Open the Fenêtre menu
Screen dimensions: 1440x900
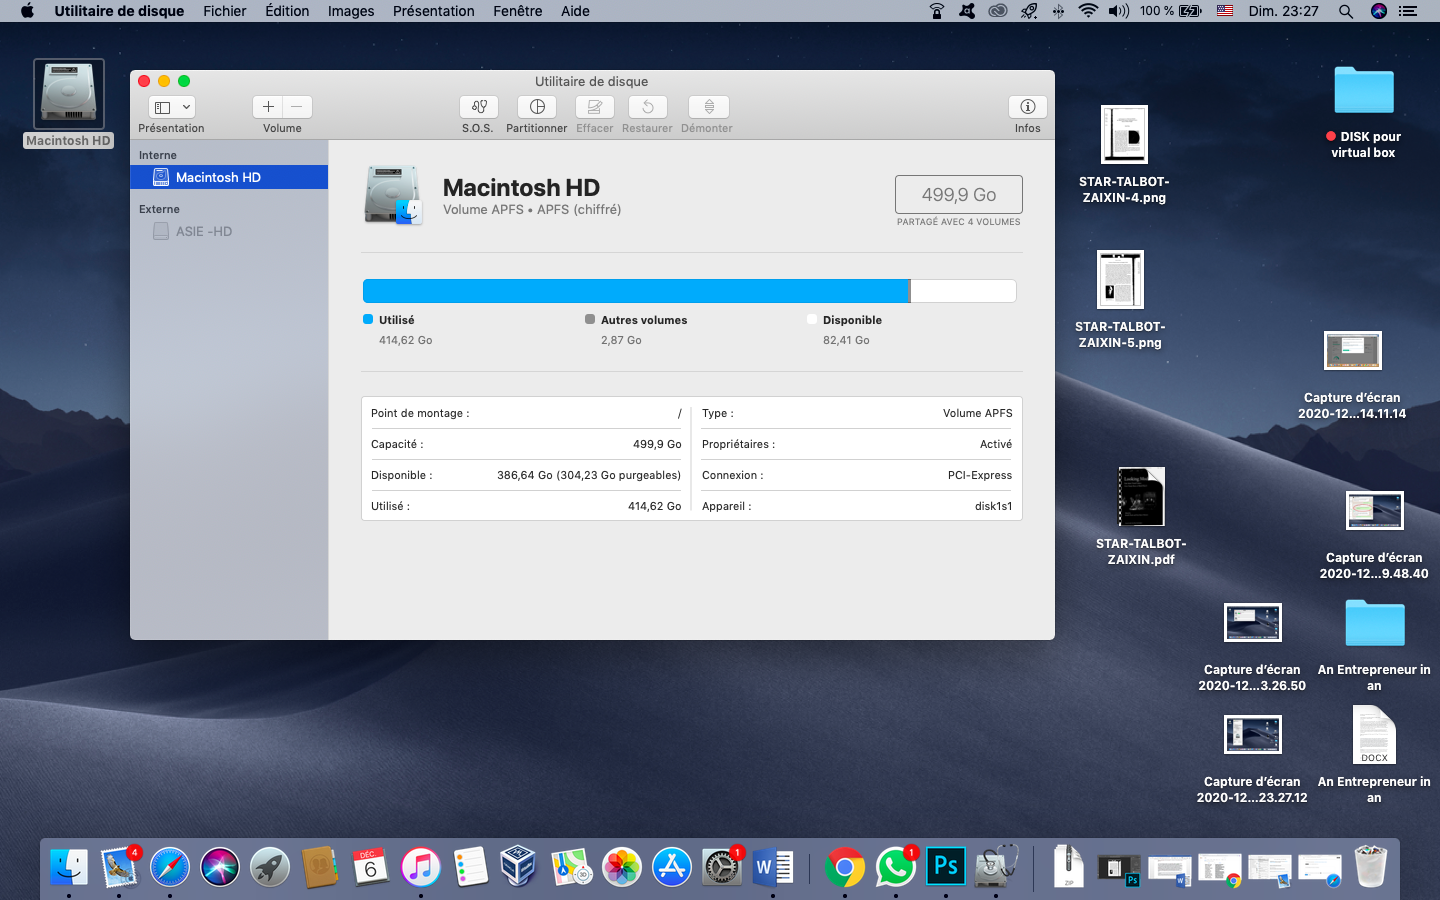click(517, 11)
